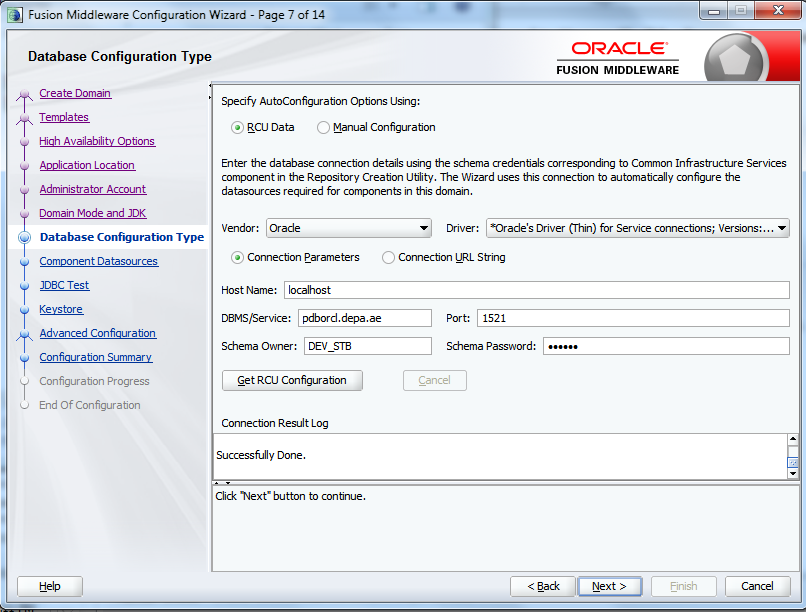The image size is (806, 612).
Task: Click the scroll down arrow in Connection Result Log
Action: [x=793, y=473]
